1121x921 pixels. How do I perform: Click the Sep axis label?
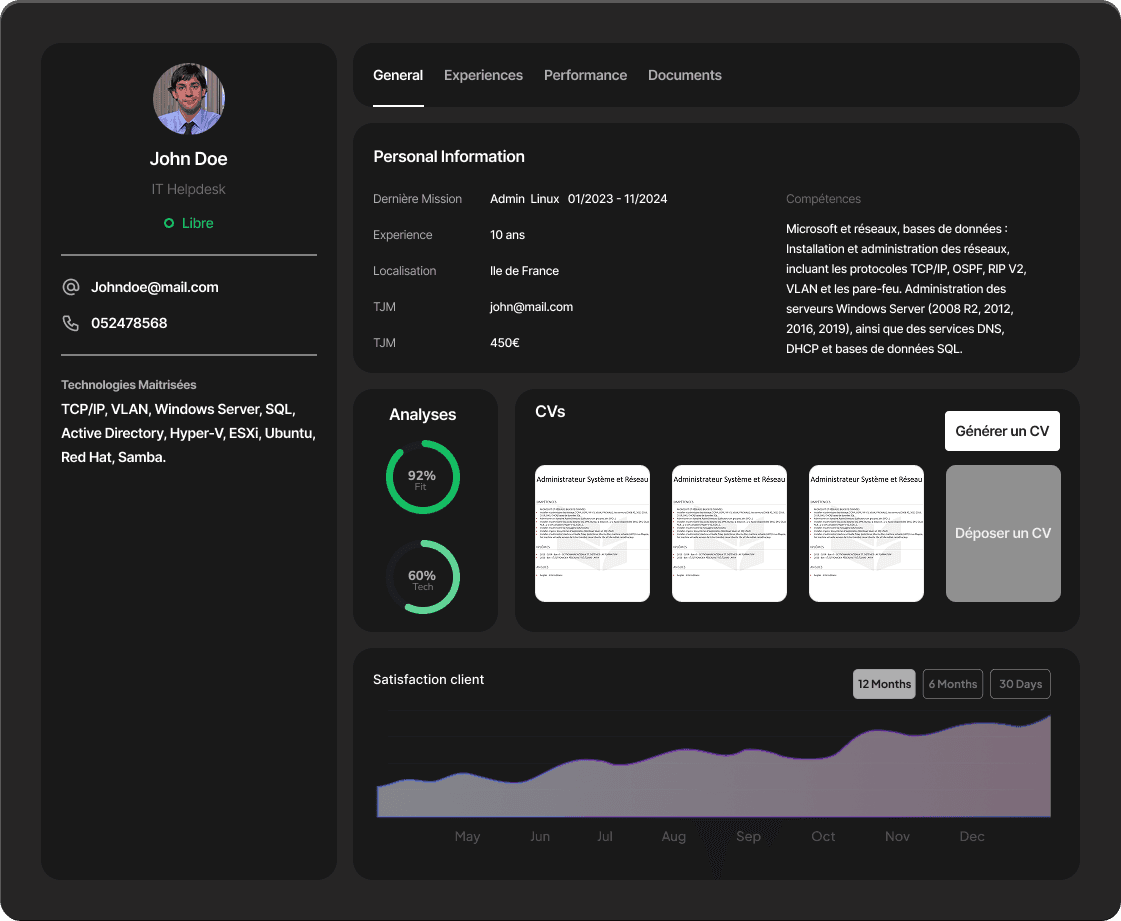click(749, 837)
